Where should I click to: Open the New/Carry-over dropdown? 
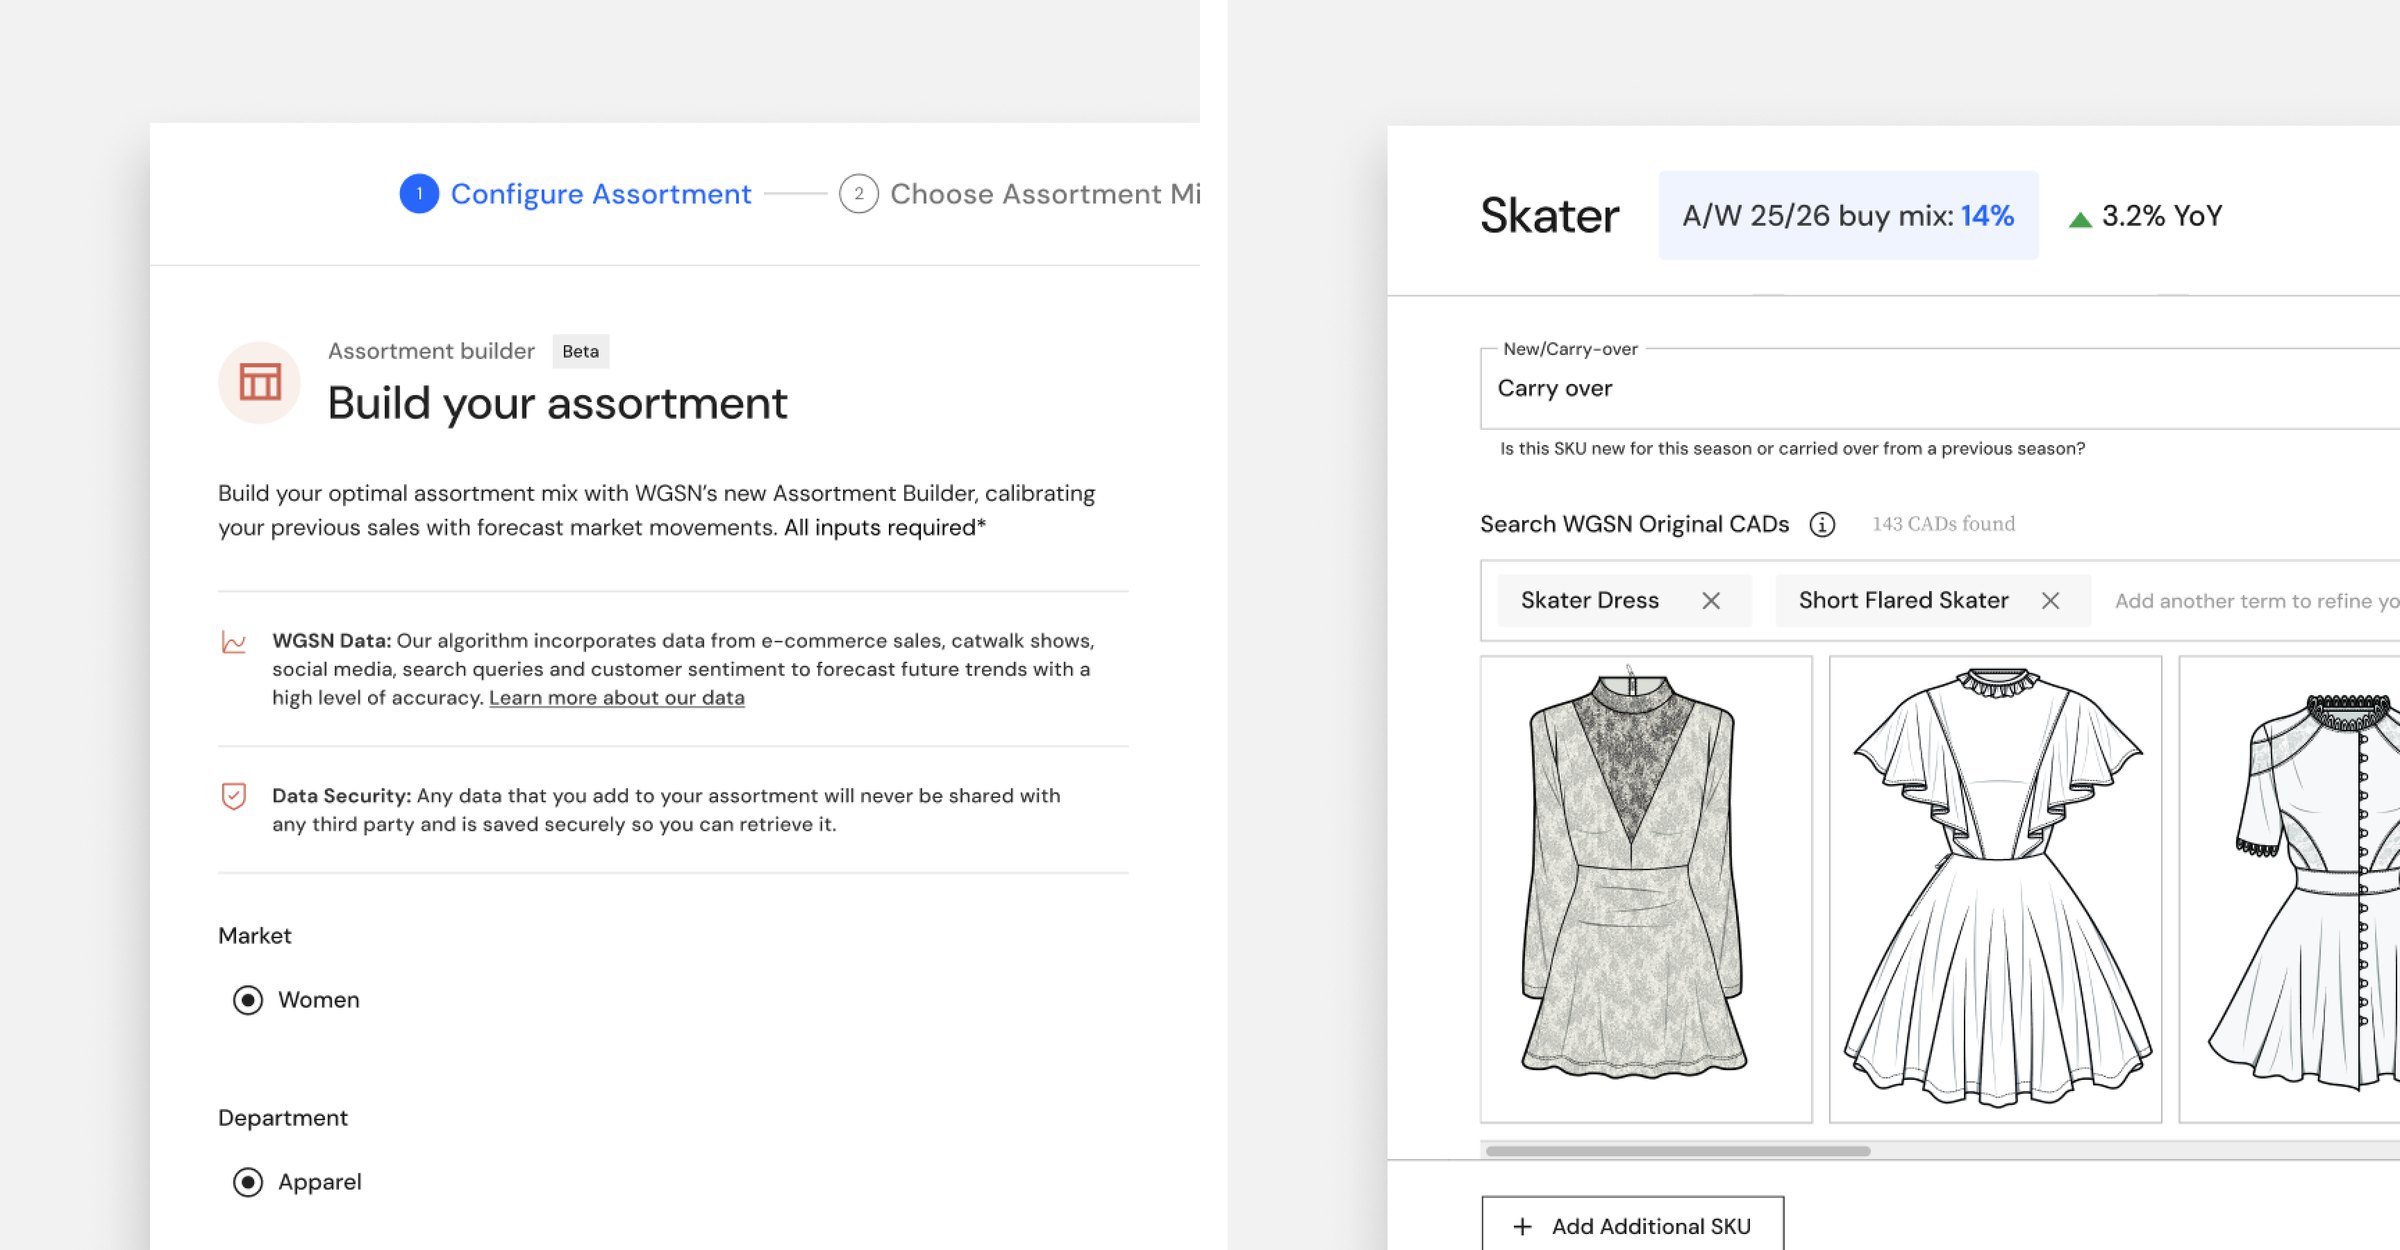1940,388
